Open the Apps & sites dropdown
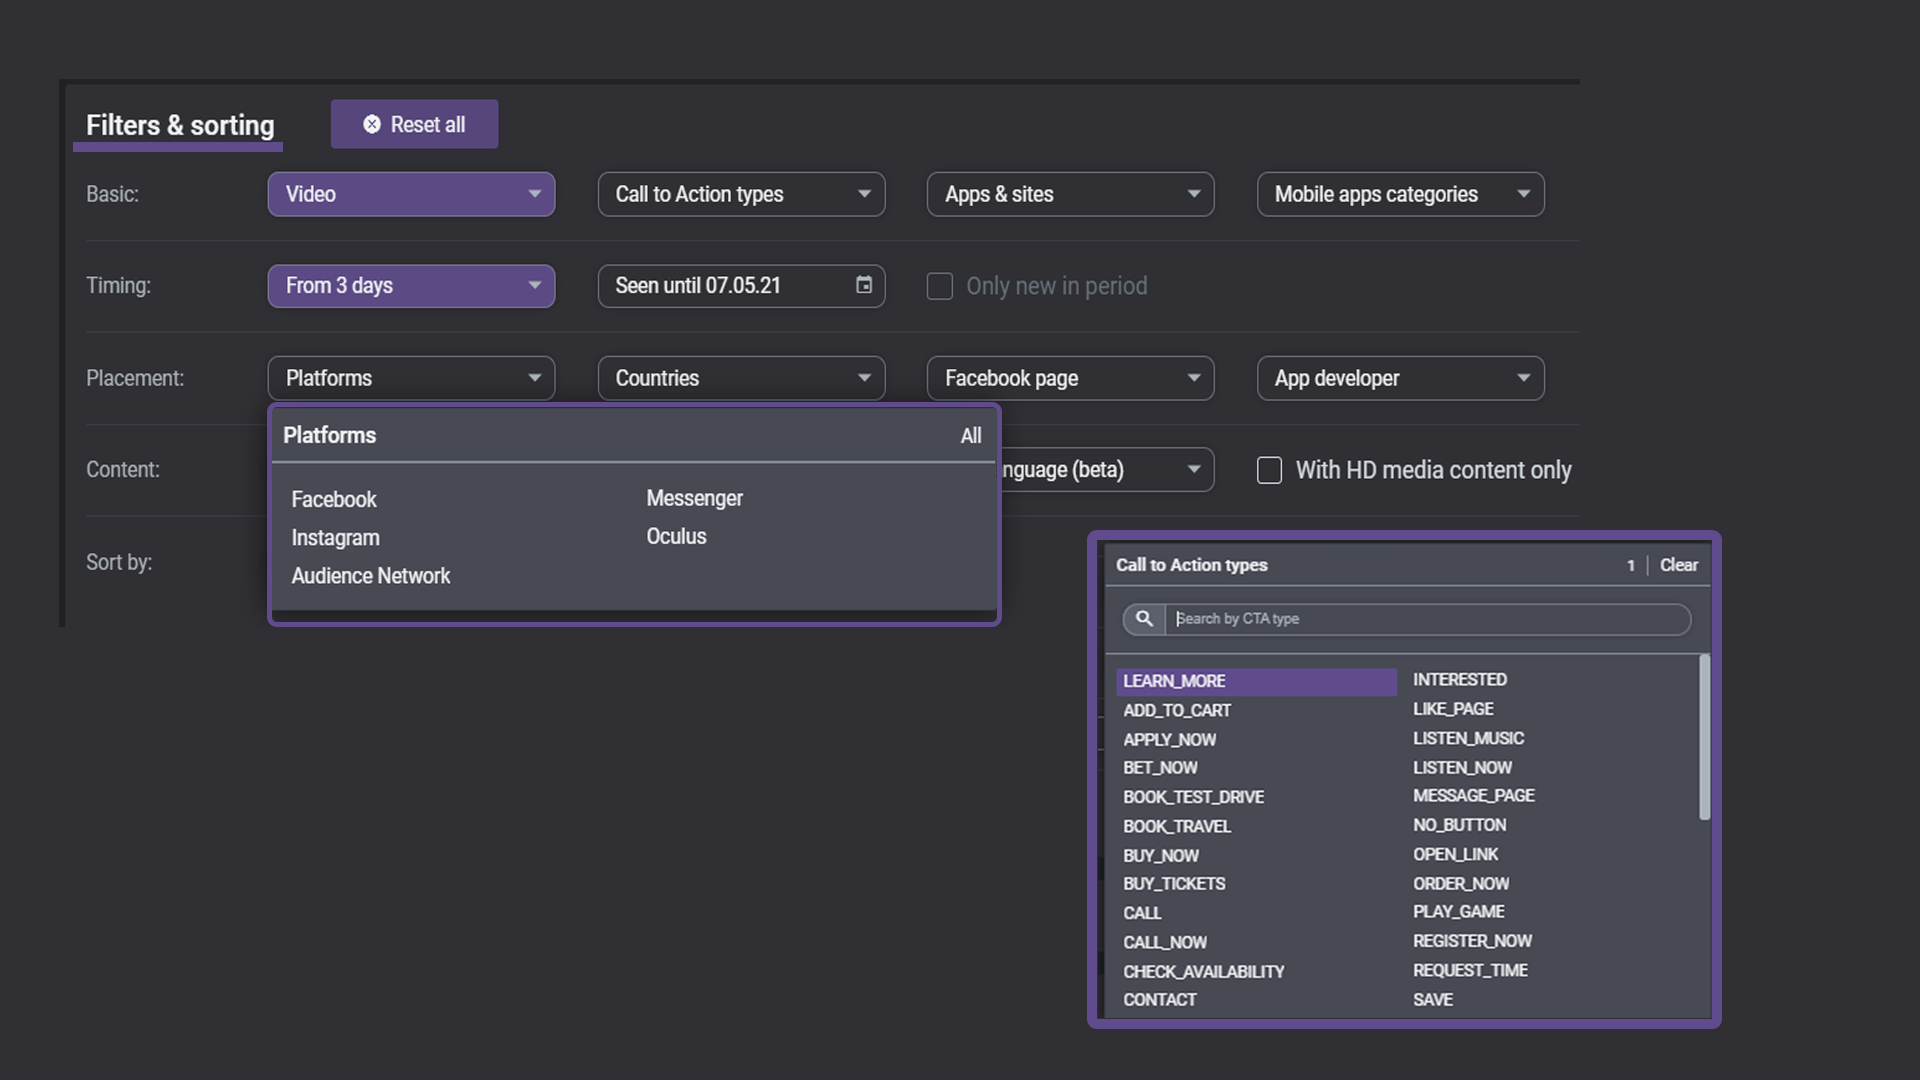1920x1080 pixels. (x=1070, y=194)
